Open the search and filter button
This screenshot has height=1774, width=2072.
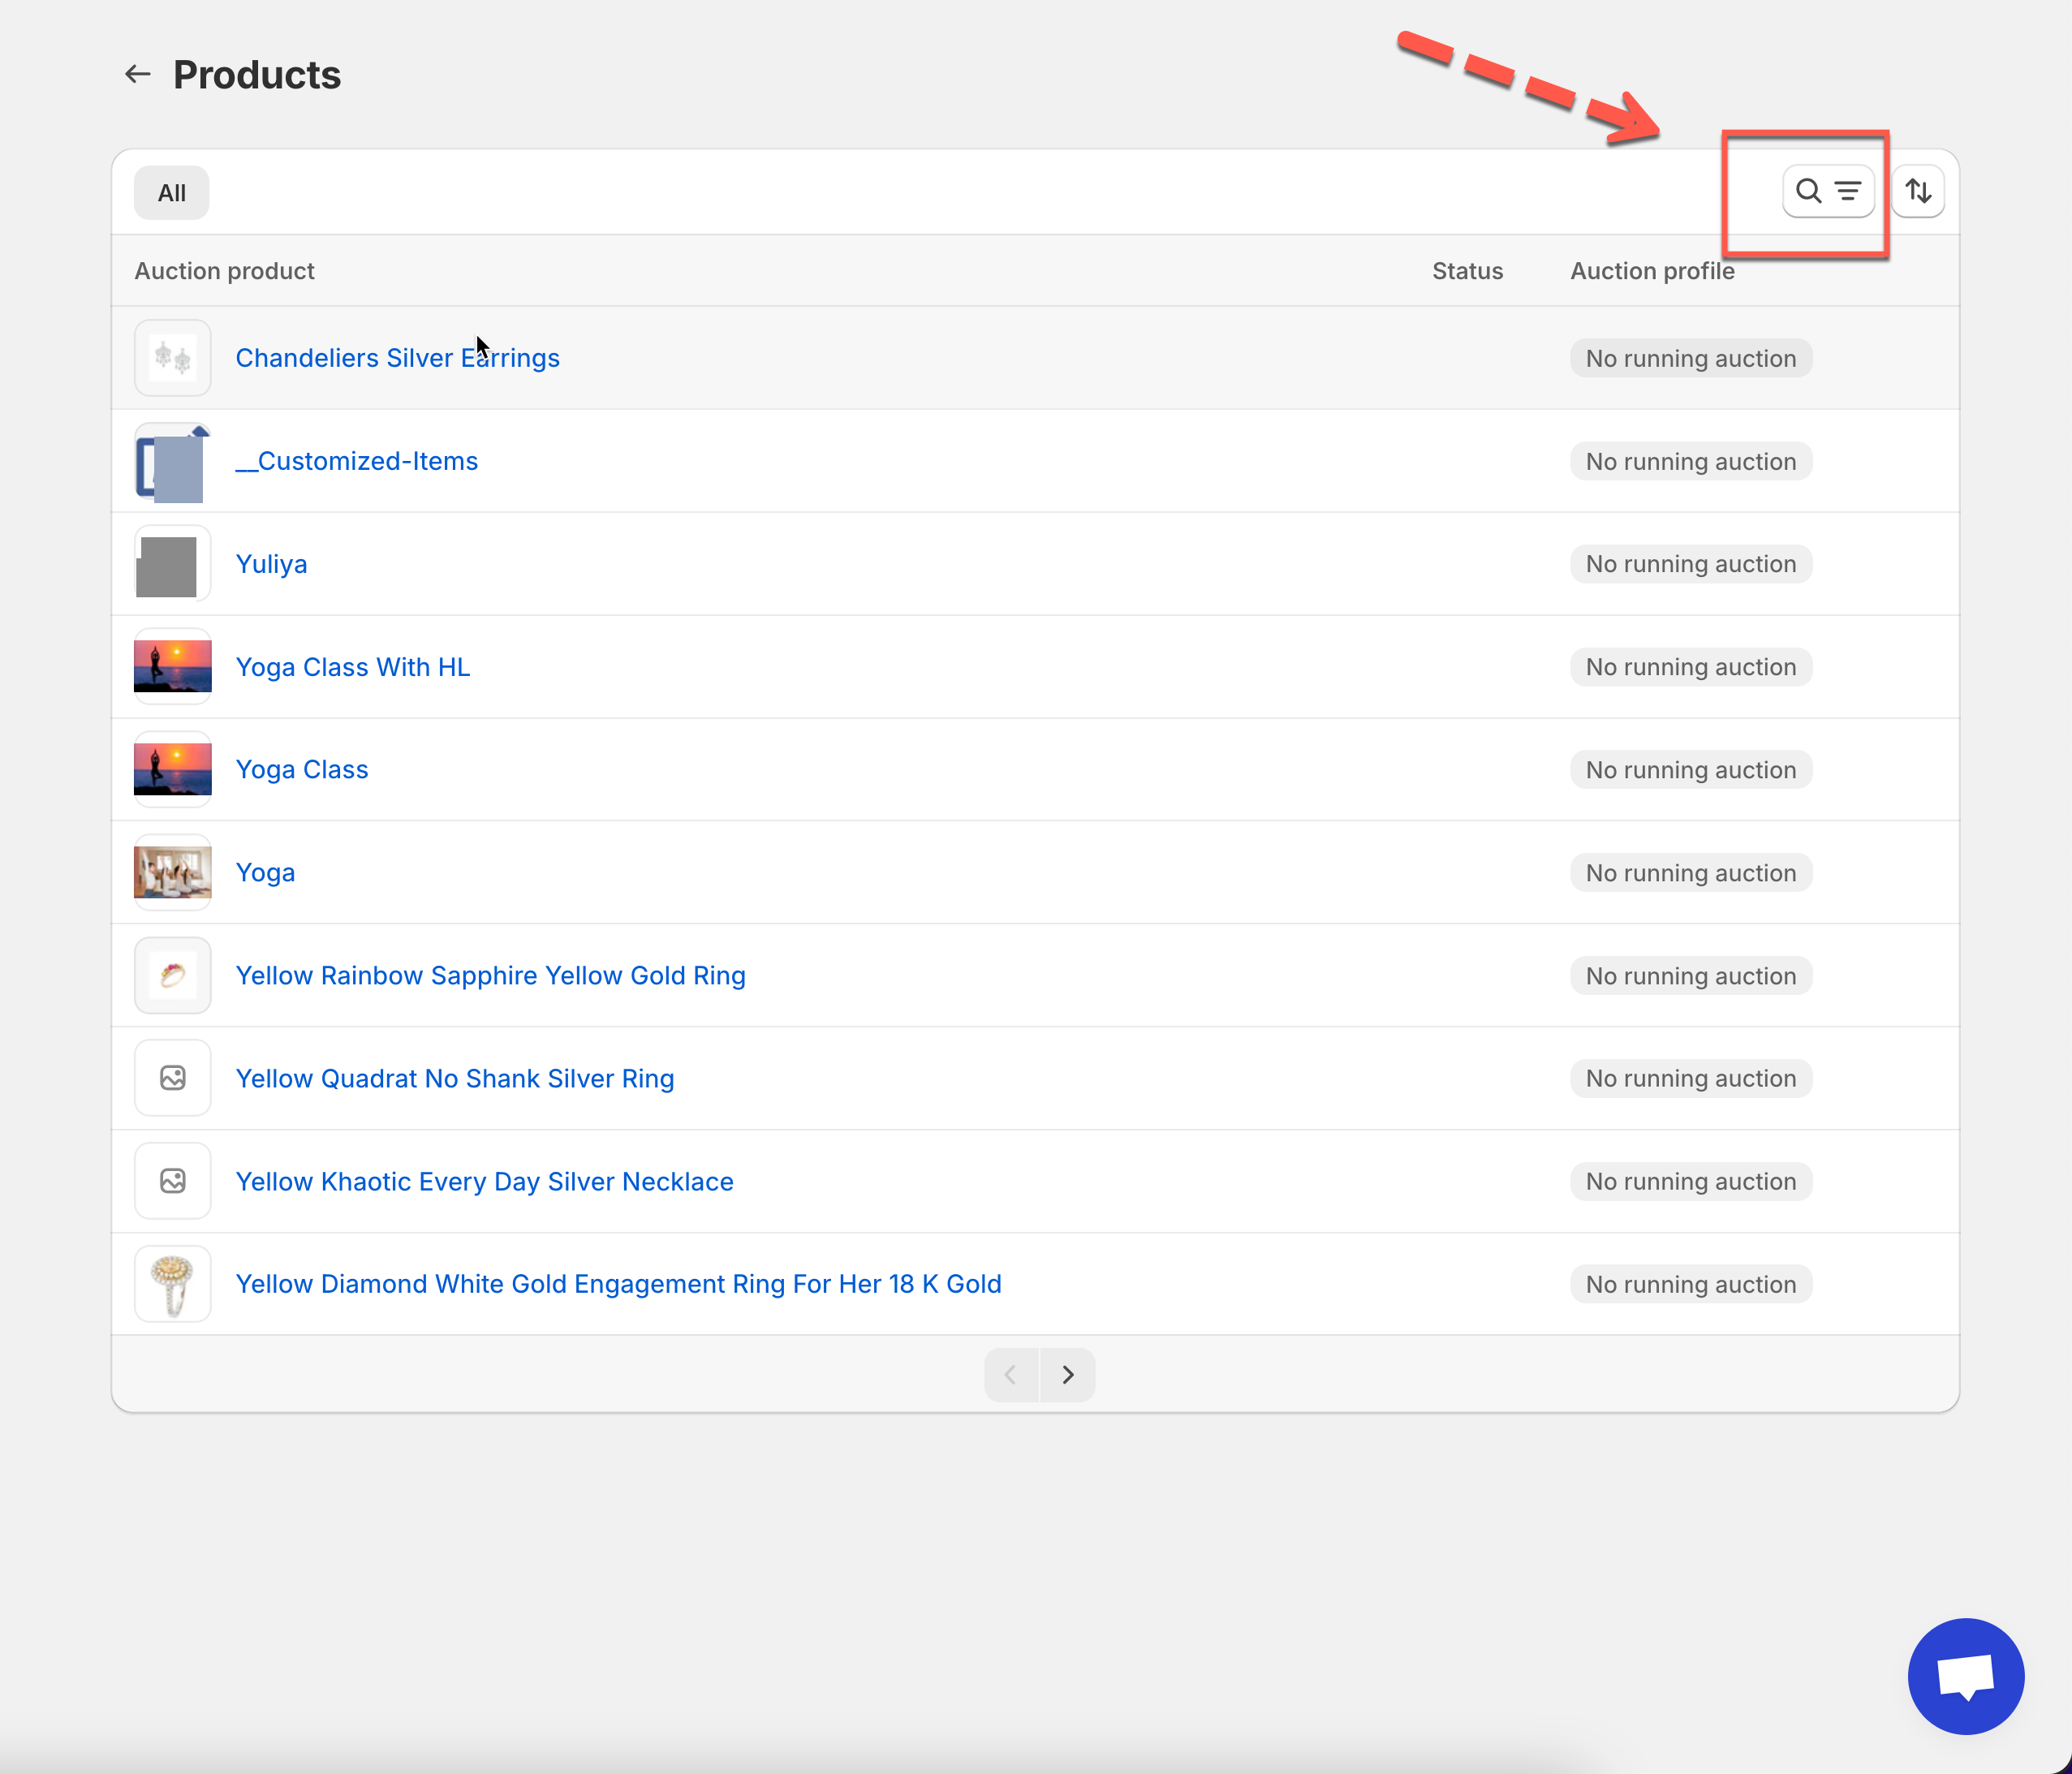point(1827,191)
